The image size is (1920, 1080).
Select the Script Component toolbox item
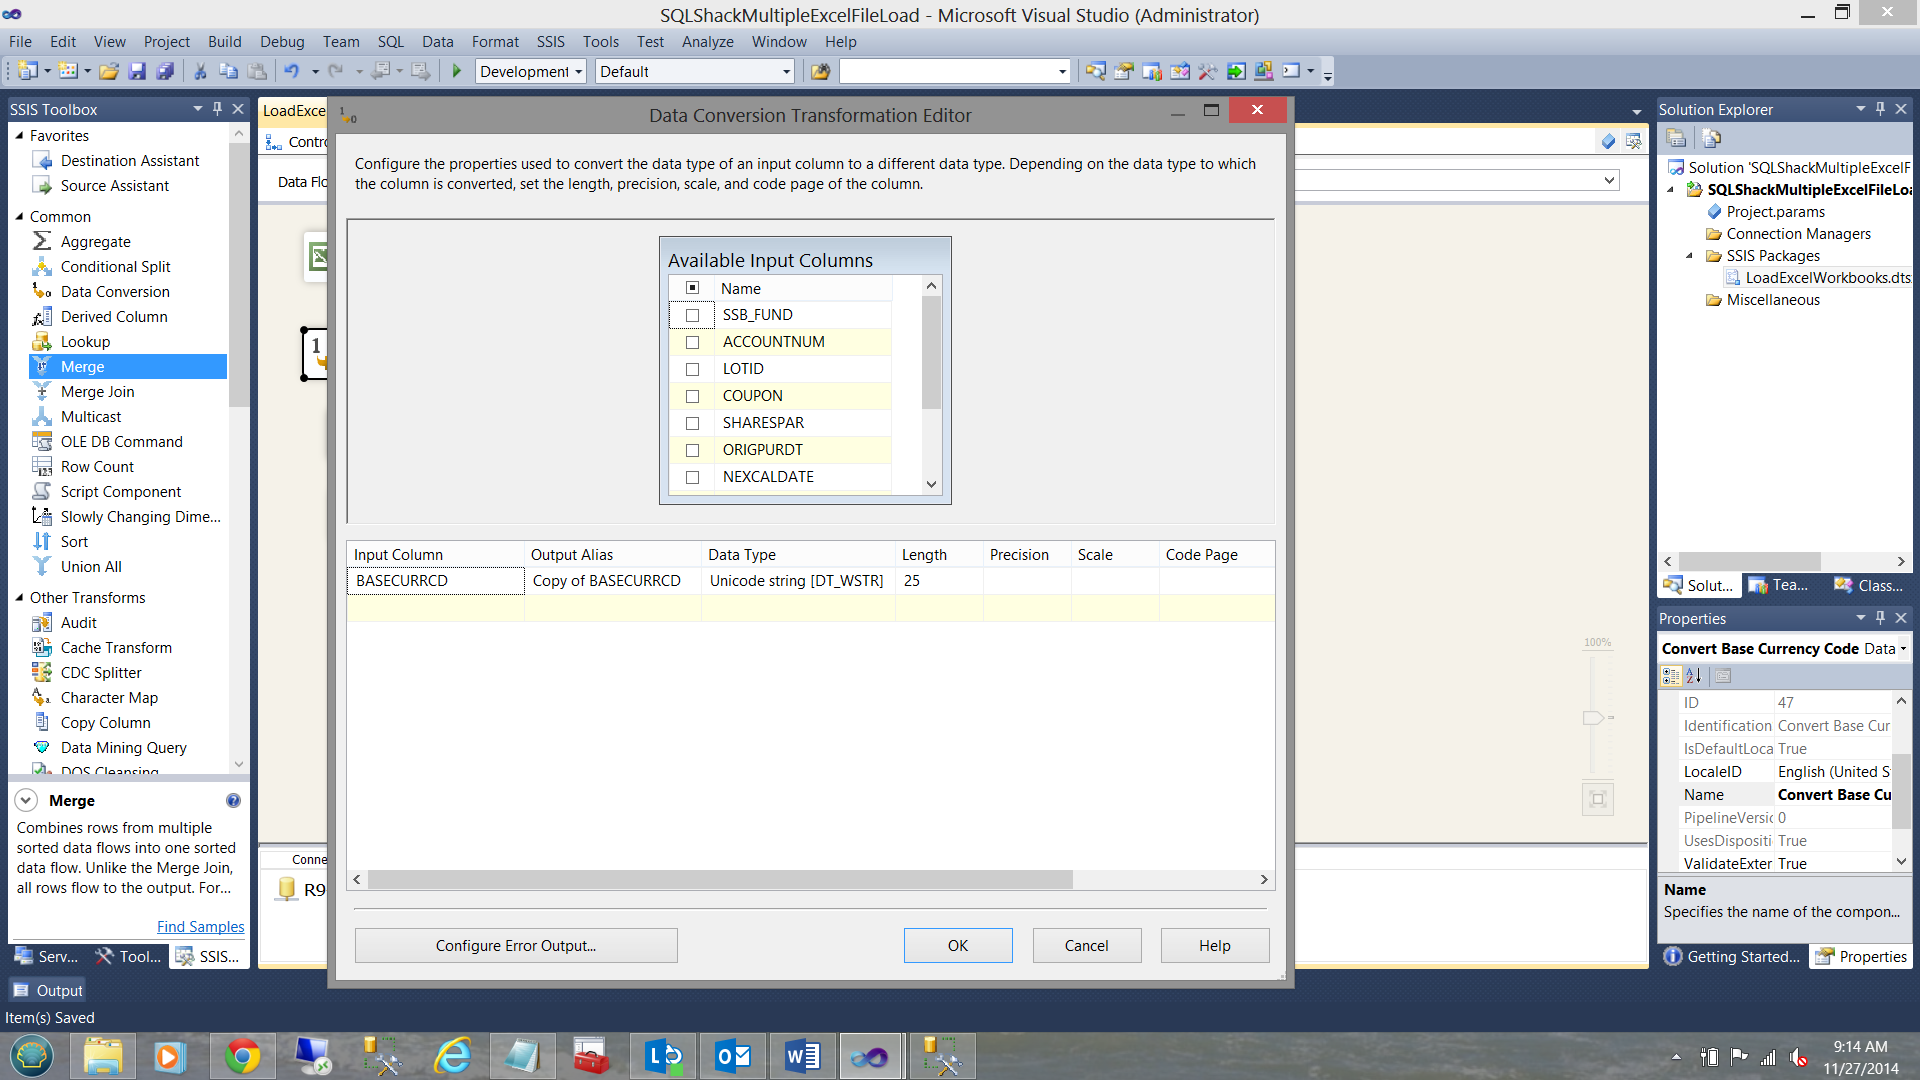pos(120,492)
